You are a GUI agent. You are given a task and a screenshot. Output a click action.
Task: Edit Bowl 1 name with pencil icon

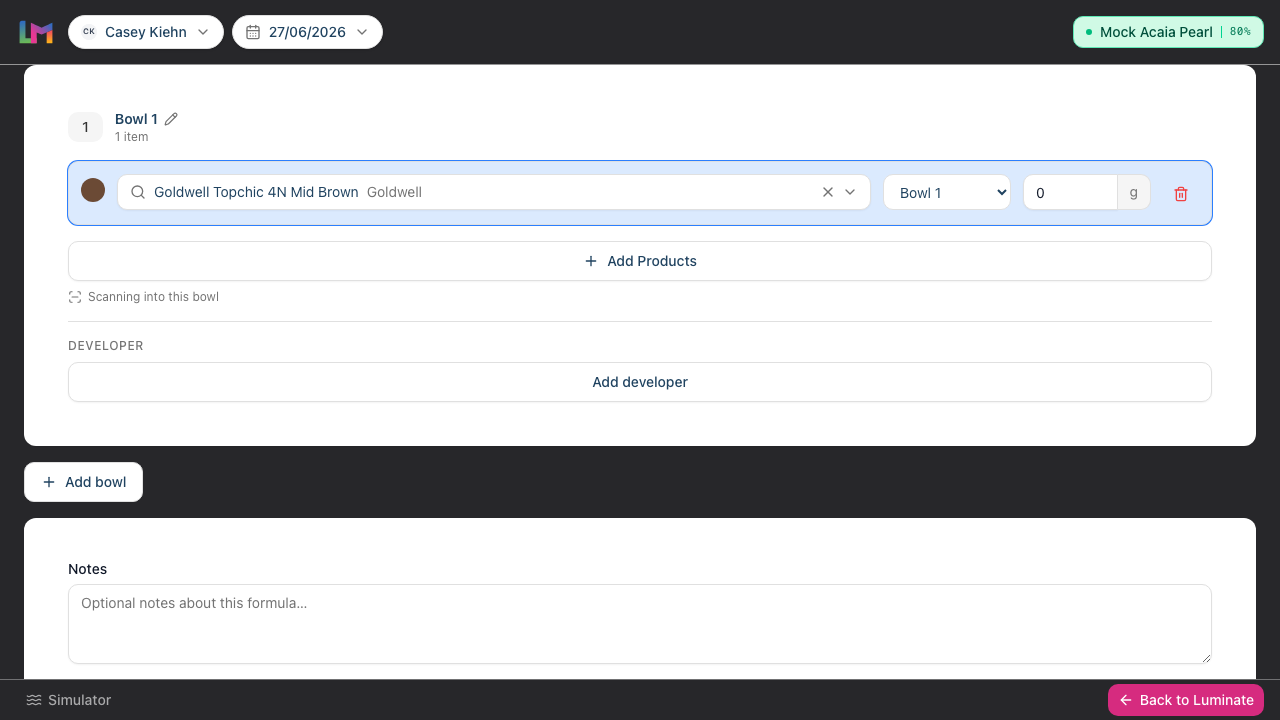(x=171, y=119)
